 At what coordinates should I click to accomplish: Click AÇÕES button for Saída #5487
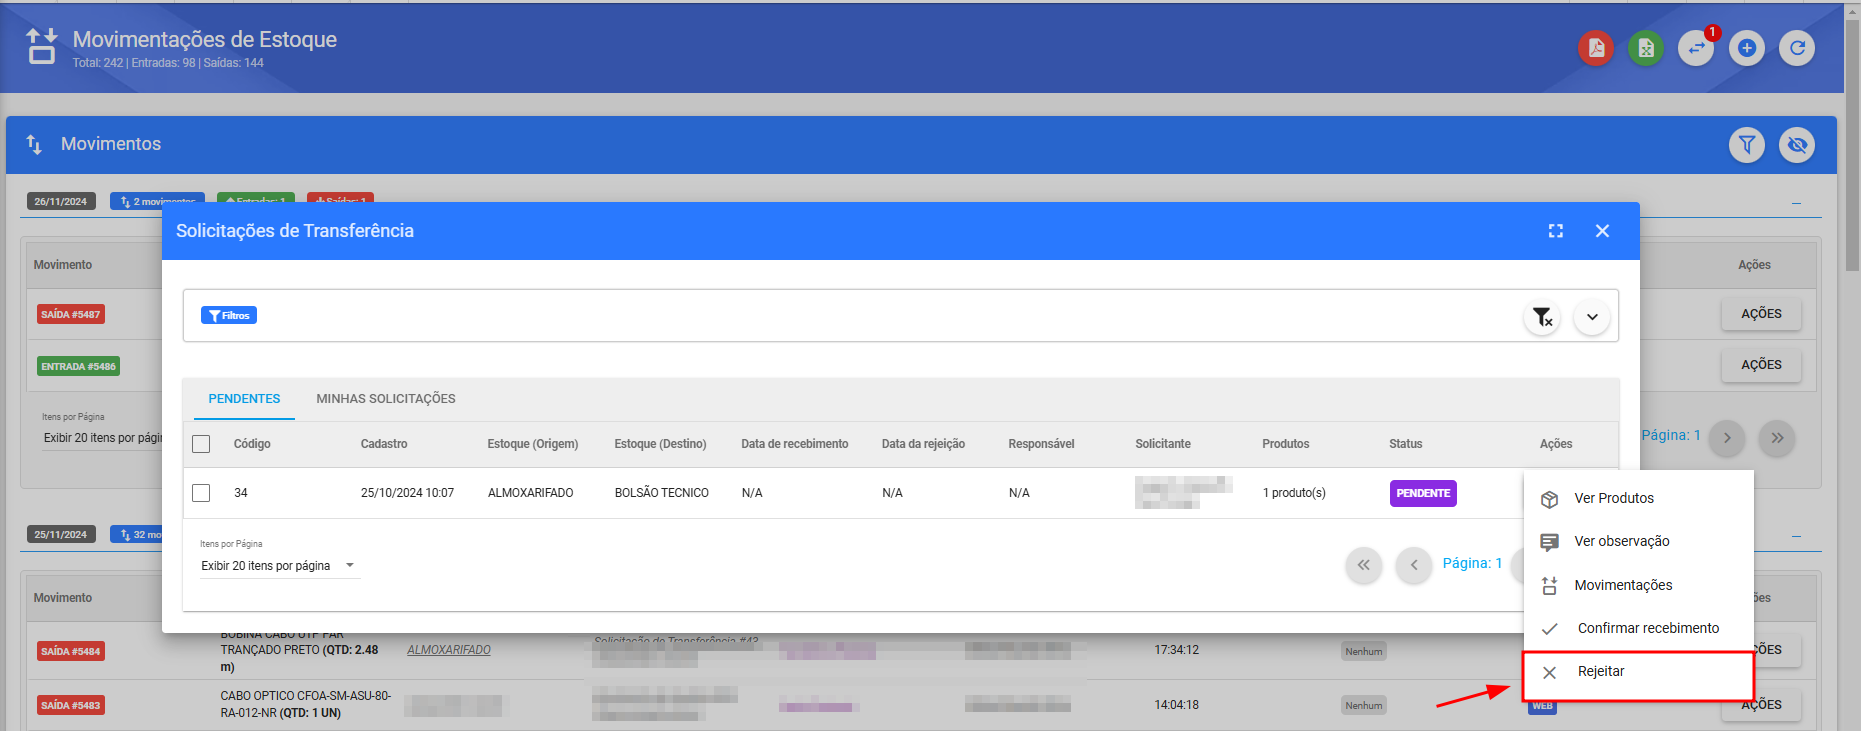1760,314
